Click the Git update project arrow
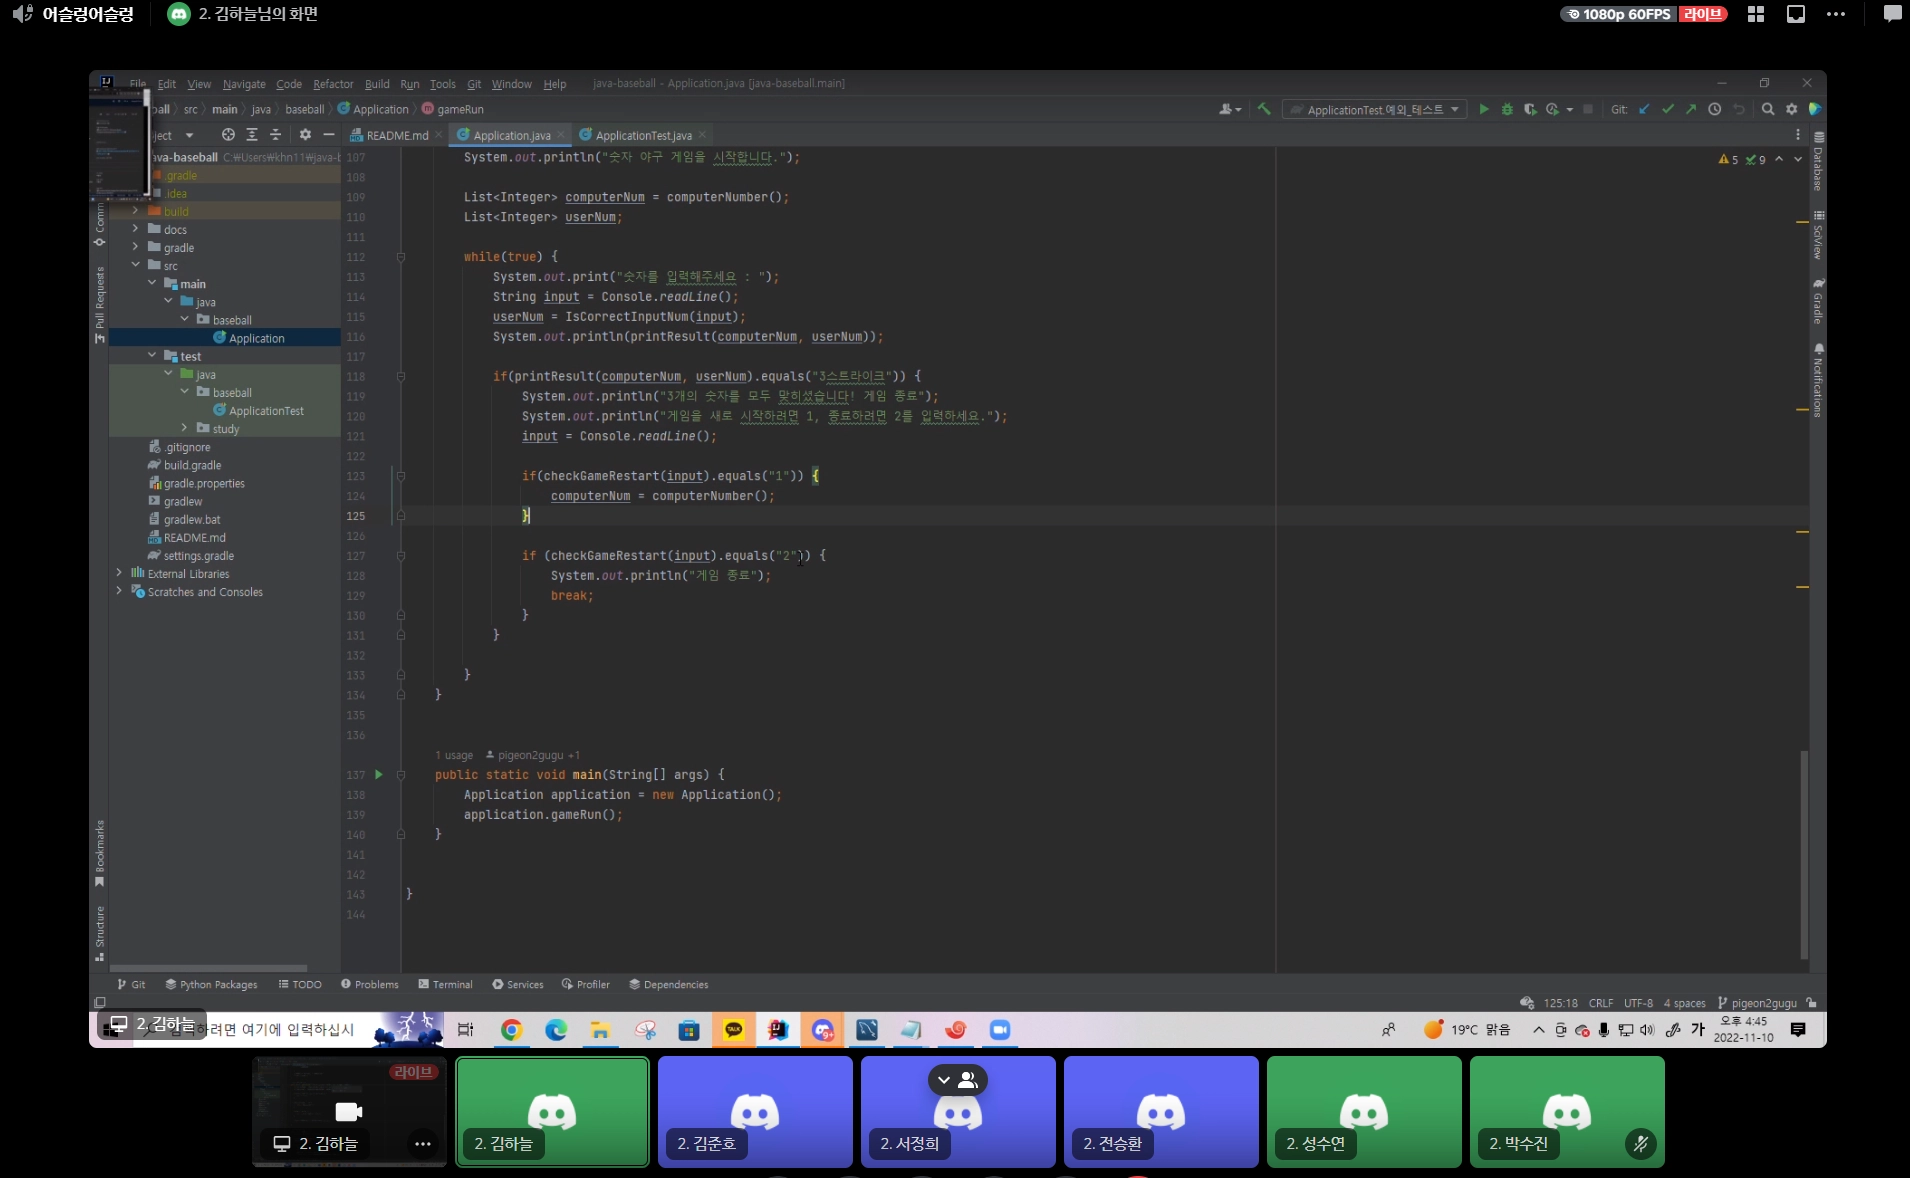The height and width of the screenshot is (1178, 1910). [1644, 109]
